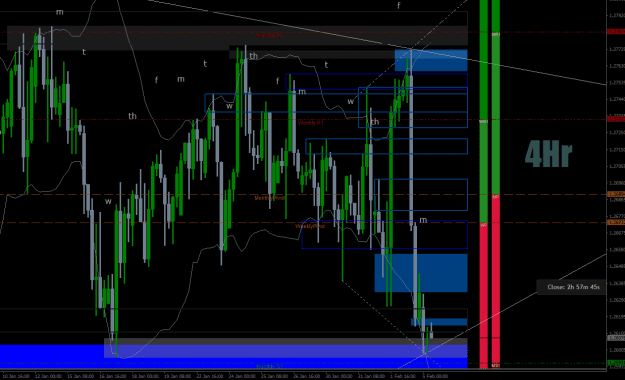Screen dimensions: 625x380
Task: Click the '15 Jan 08:00' time axis label
Action: coord(81,376)
